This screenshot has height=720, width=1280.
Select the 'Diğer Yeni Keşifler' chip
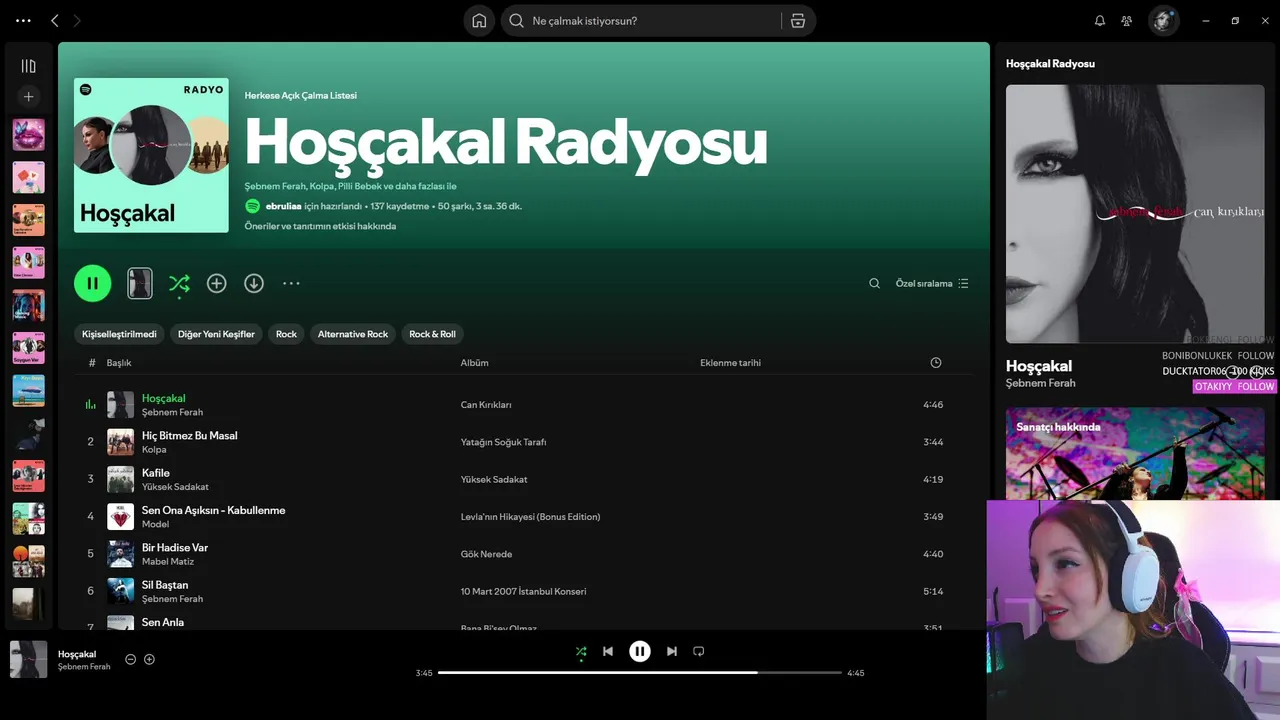pos(216,334)
